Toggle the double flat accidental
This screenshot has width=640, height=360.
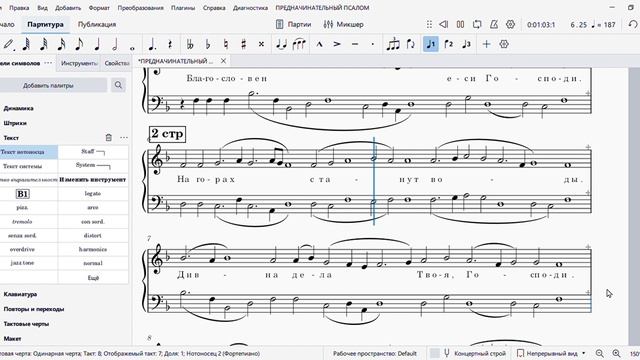(x=190, y=44)
